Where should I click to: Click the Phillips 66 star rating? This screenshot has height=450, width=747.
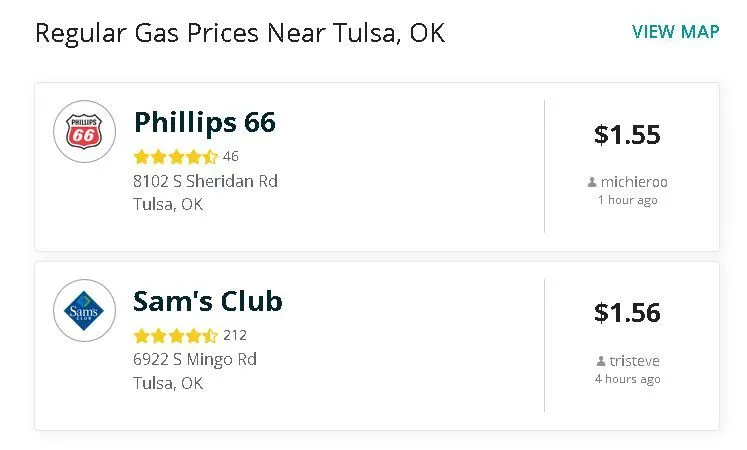pyautogui.click(x=175, y=157)
